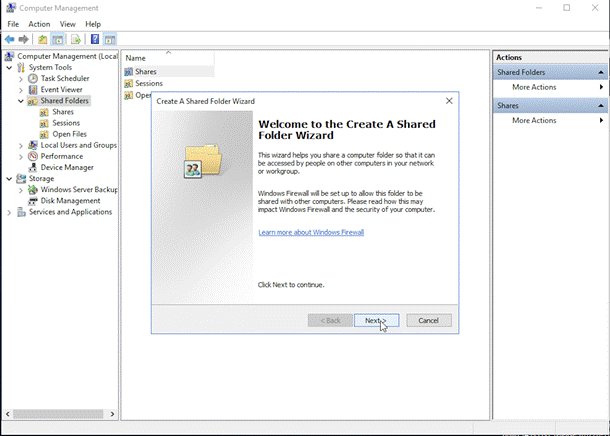Image resolution: width=610 pixels, height=436 pixels.
Task: Click the blue Help toolbar icon
Action: pos(95,39)
